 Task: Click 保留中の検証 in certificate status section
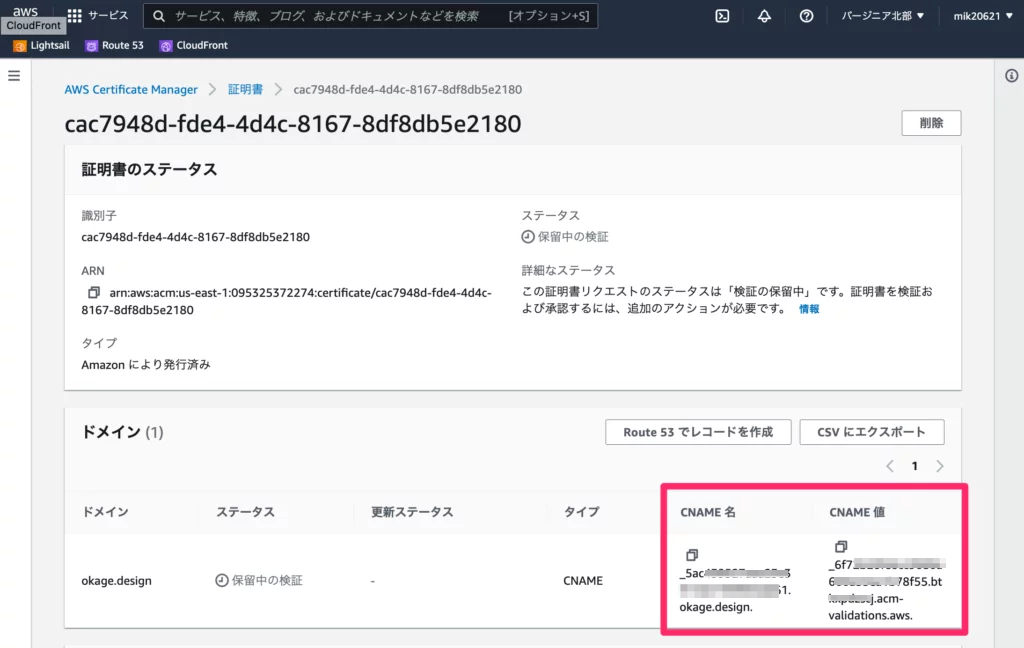click(x=565, y=236)
